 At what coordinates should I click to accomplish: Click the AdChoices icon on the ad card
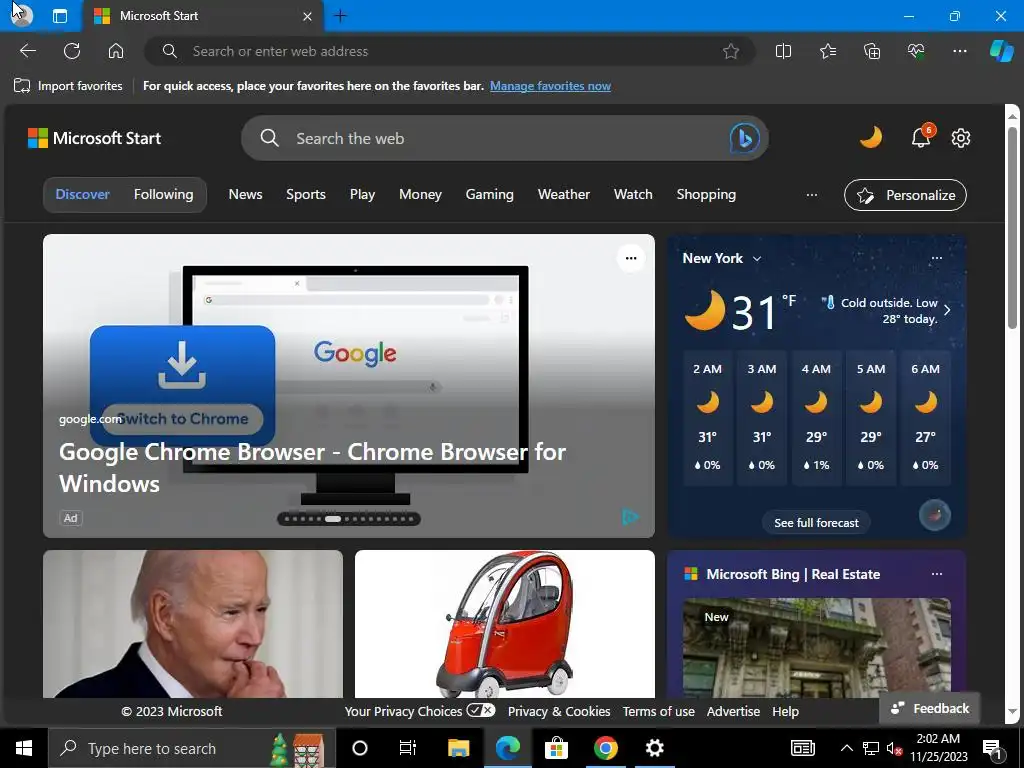630,517
